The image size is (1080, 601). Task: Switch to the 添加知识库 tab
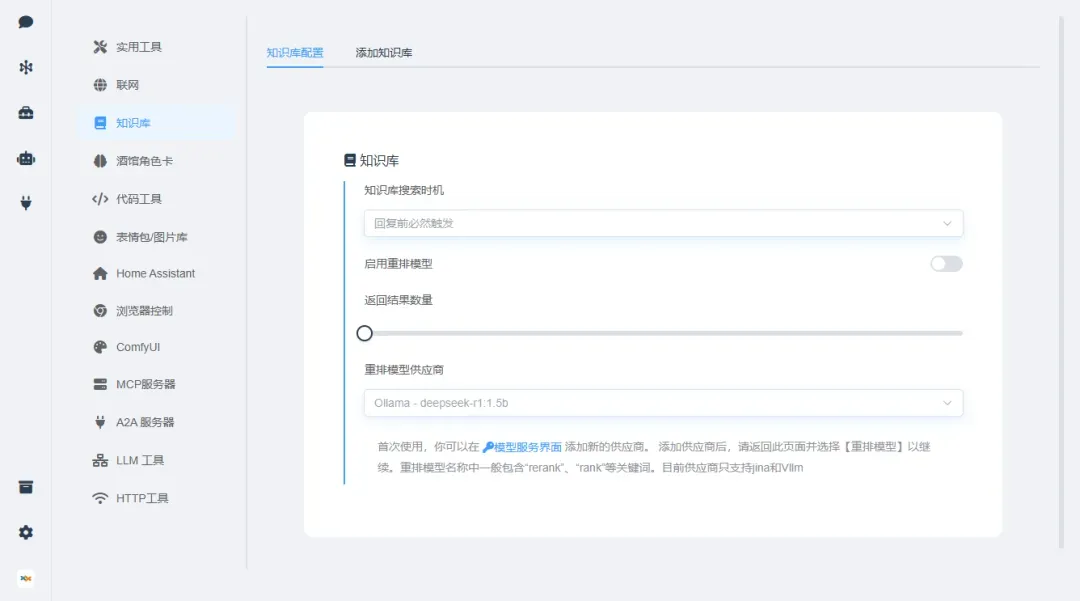click(x=384, y=52)
